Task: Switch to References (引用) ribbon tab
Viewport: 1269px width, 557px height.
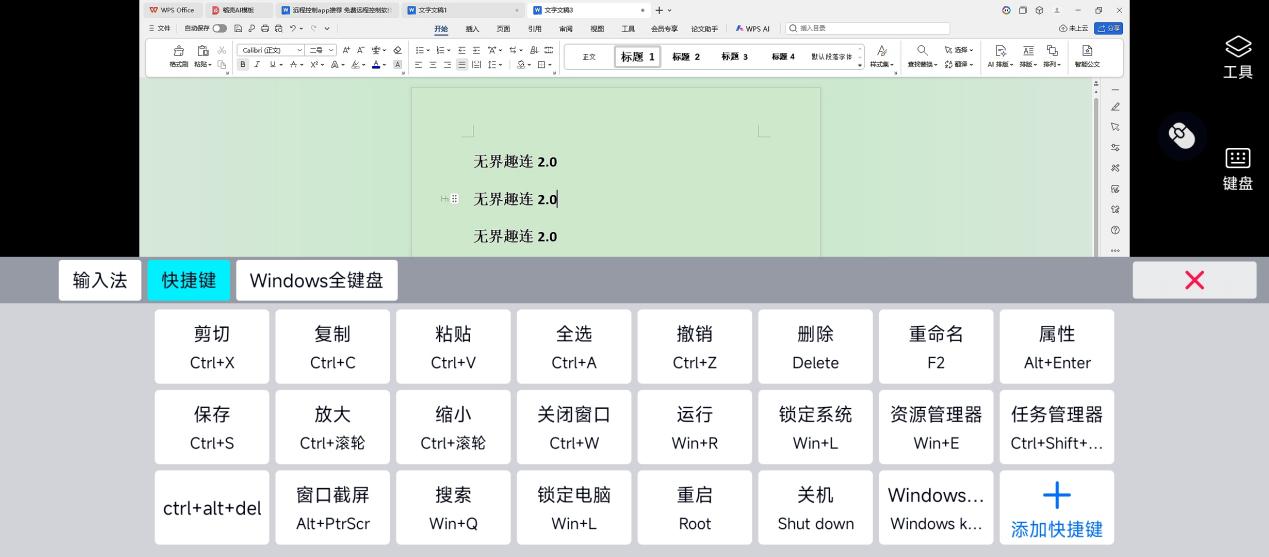Action: coord(535,29)
